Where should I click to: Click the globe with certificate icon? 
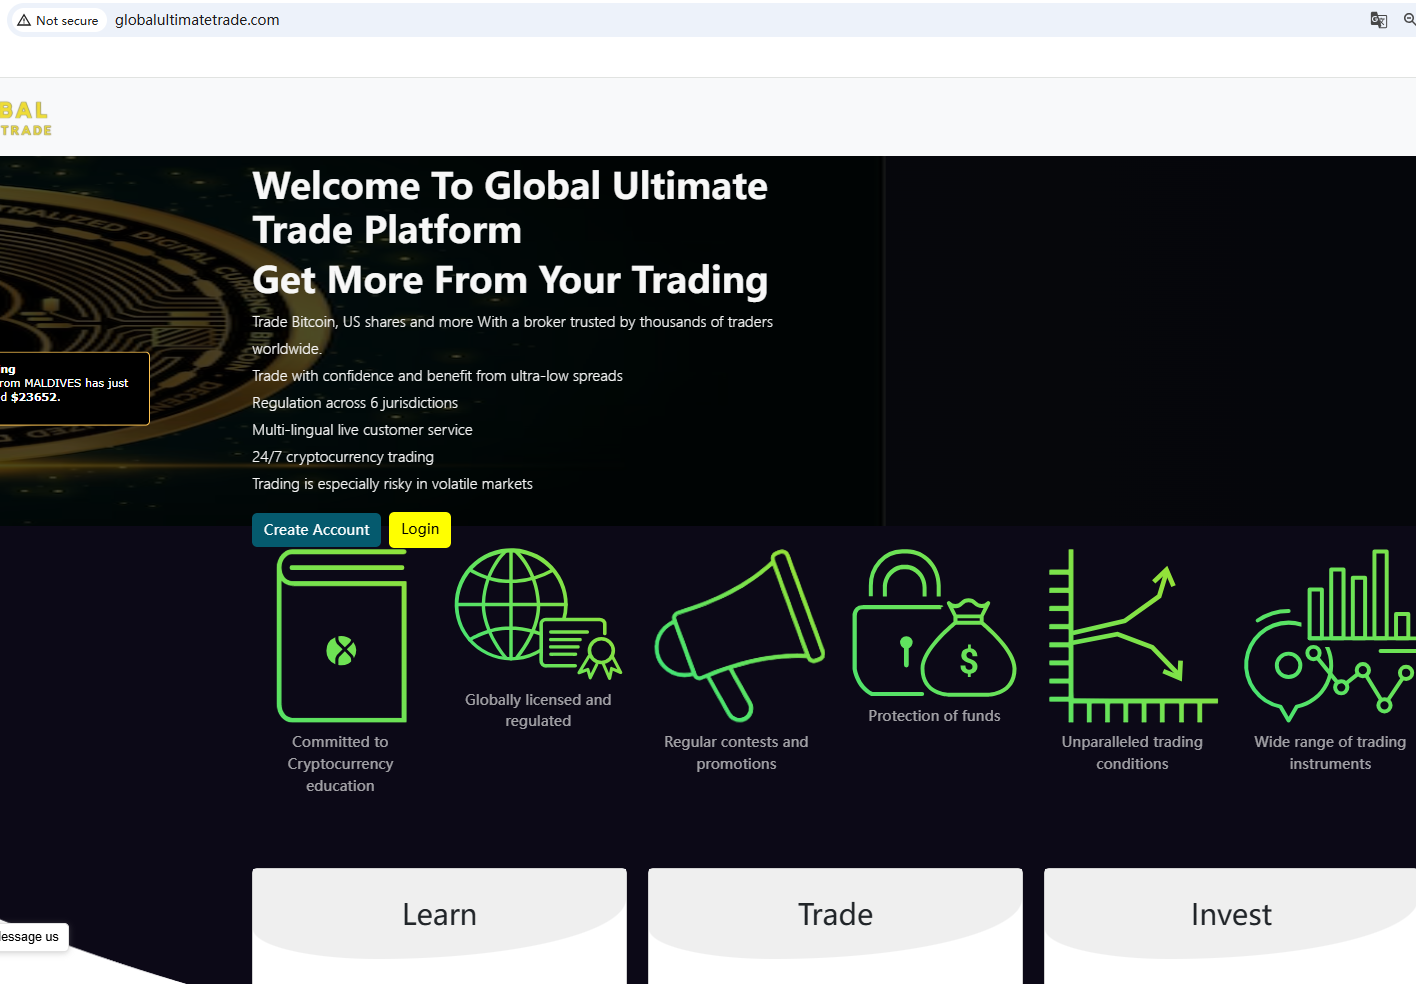(537, 613)
